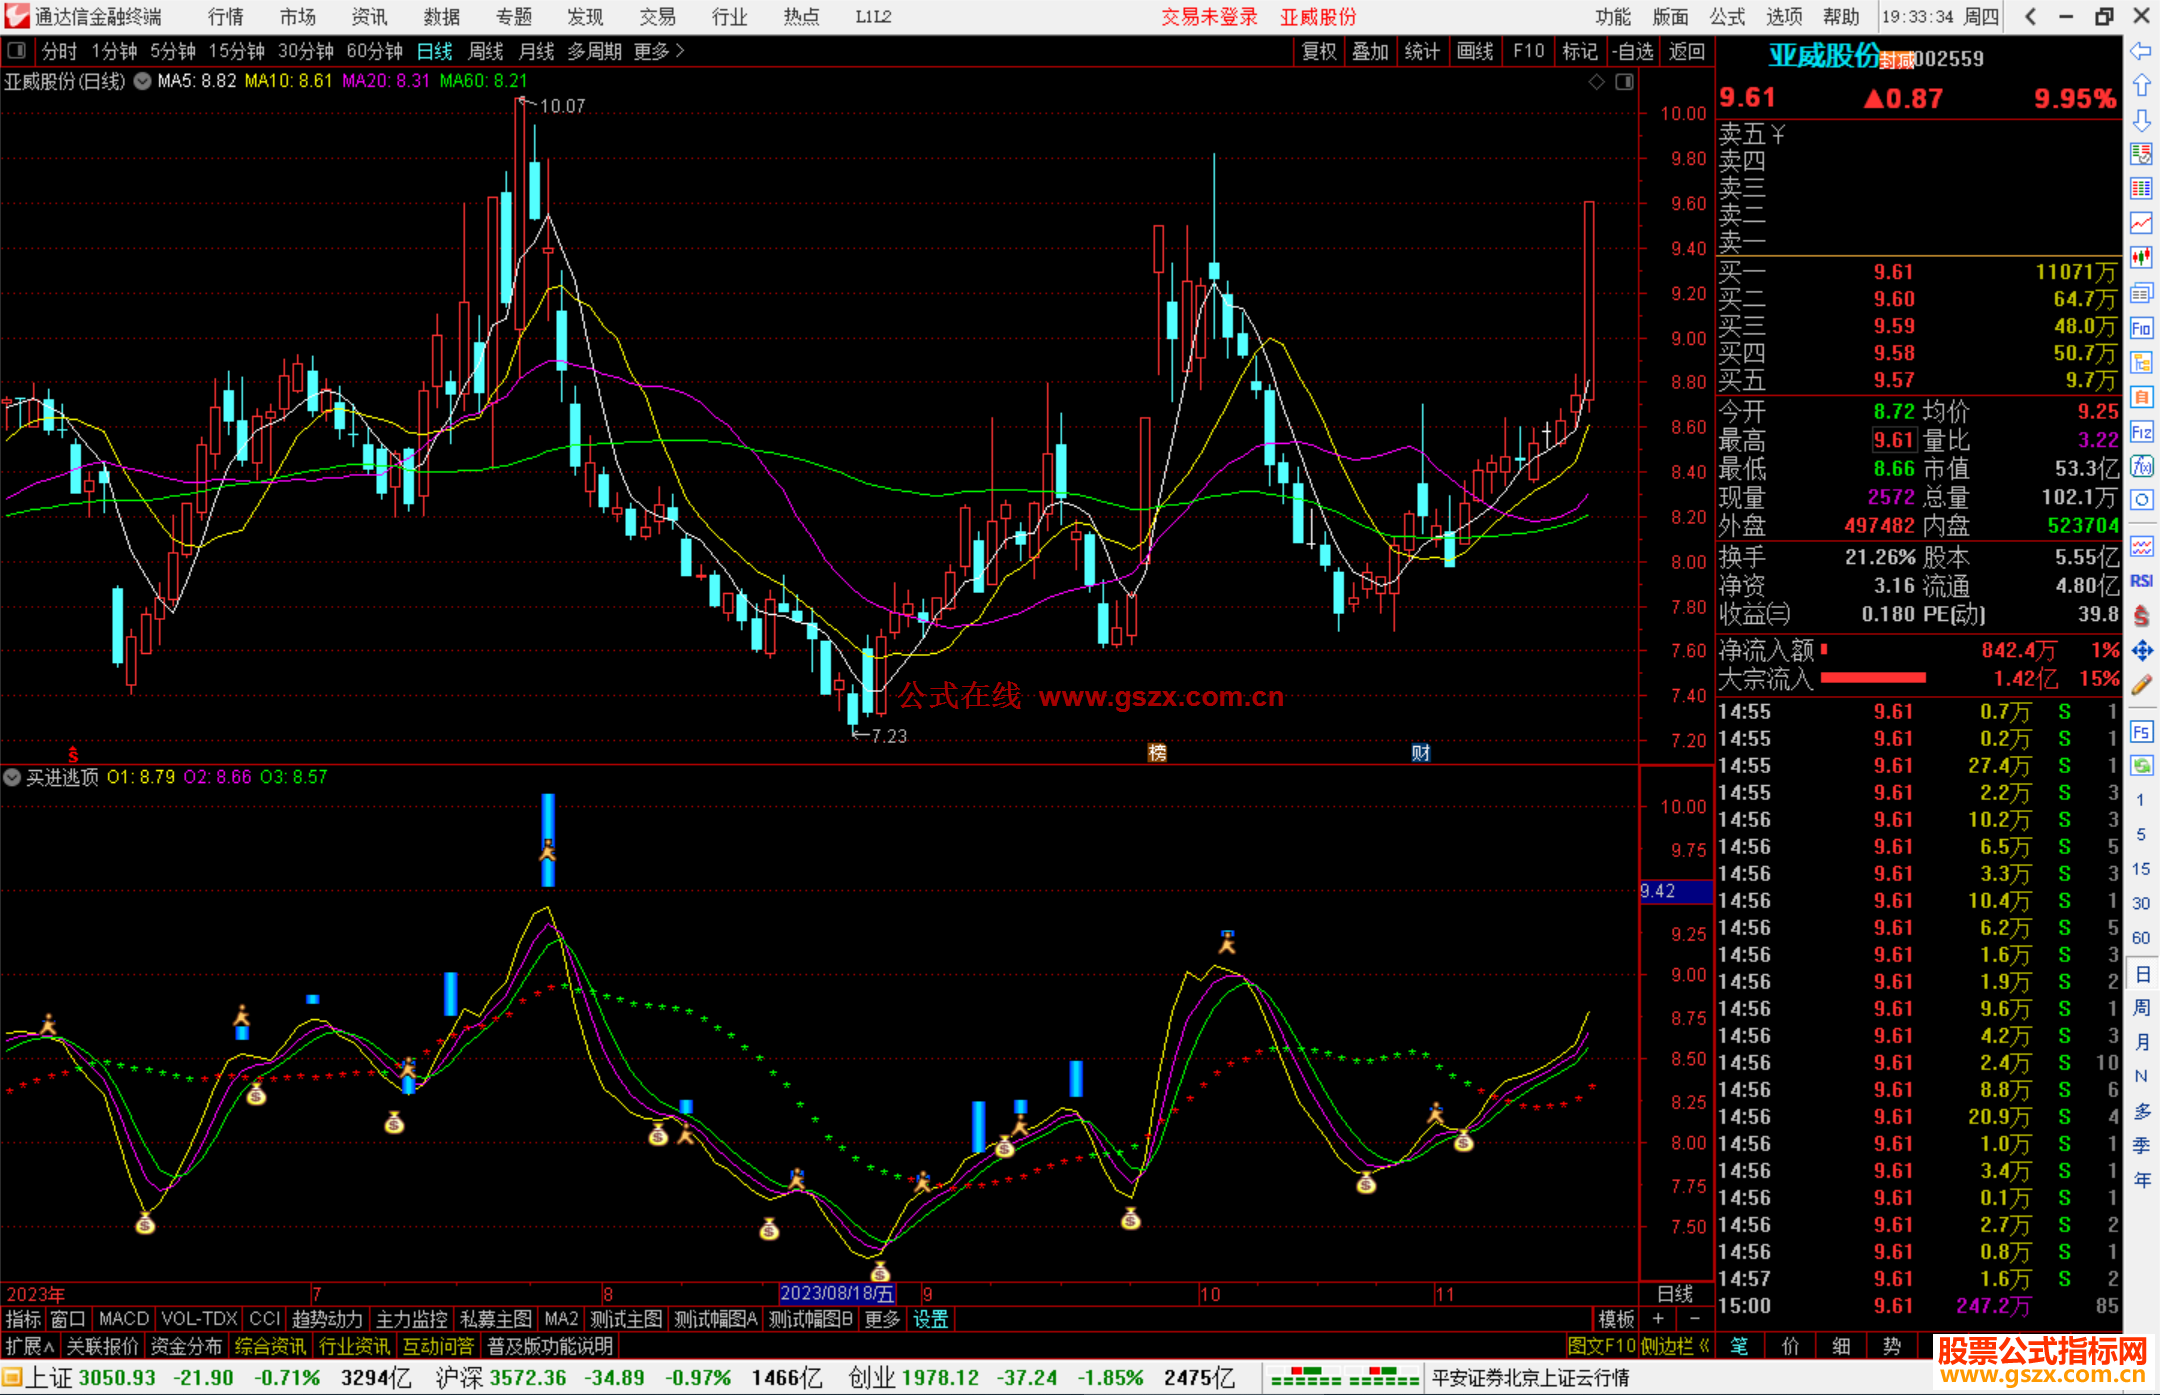Click the 设置 link in indicator bar

(930, 1319)
